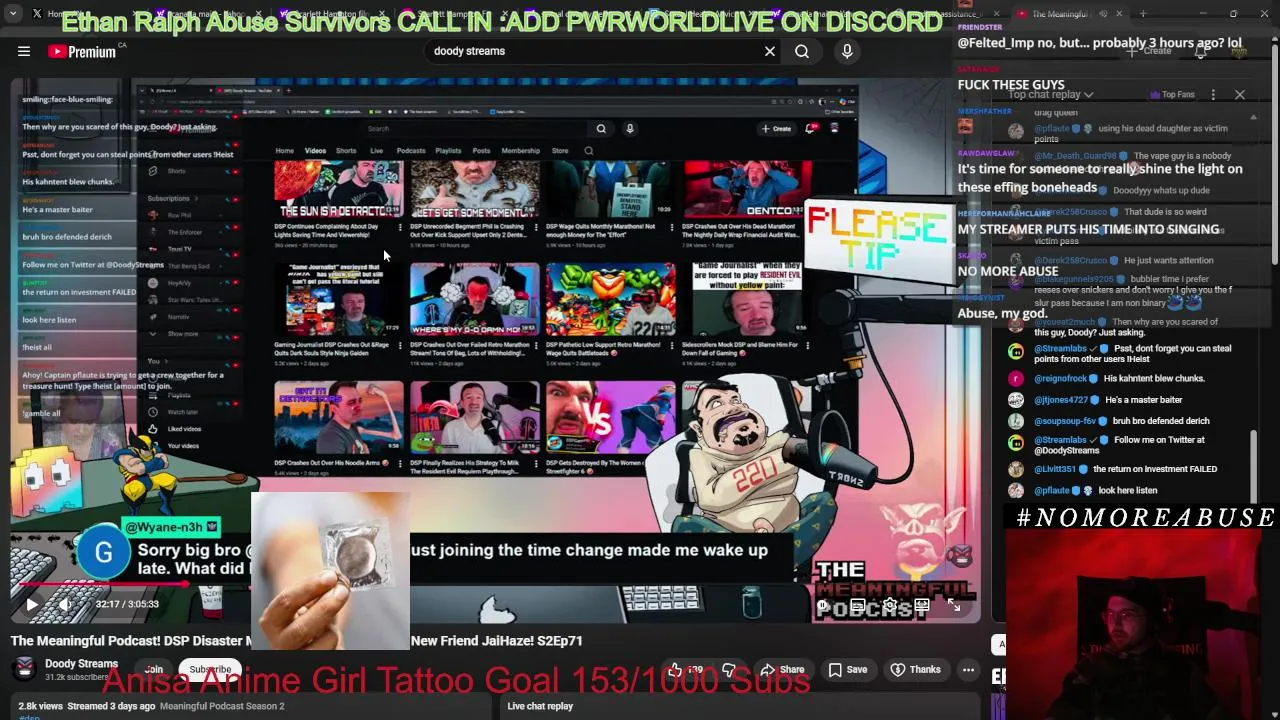Start voice search with the microphone icon
Screen dimensions: 1280x720
847,51
